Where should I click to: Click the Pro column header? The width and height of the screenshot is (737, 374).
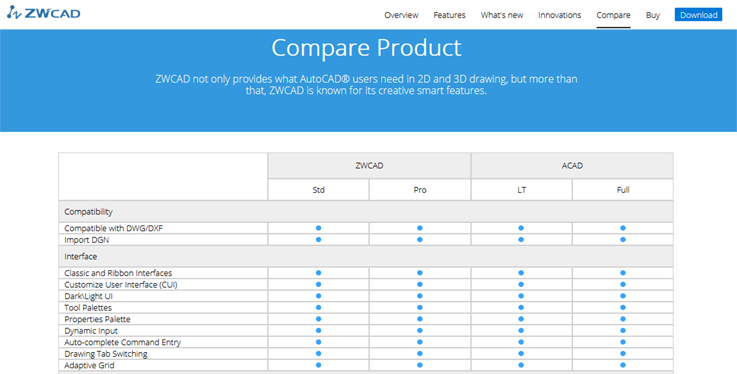point(420,190)
